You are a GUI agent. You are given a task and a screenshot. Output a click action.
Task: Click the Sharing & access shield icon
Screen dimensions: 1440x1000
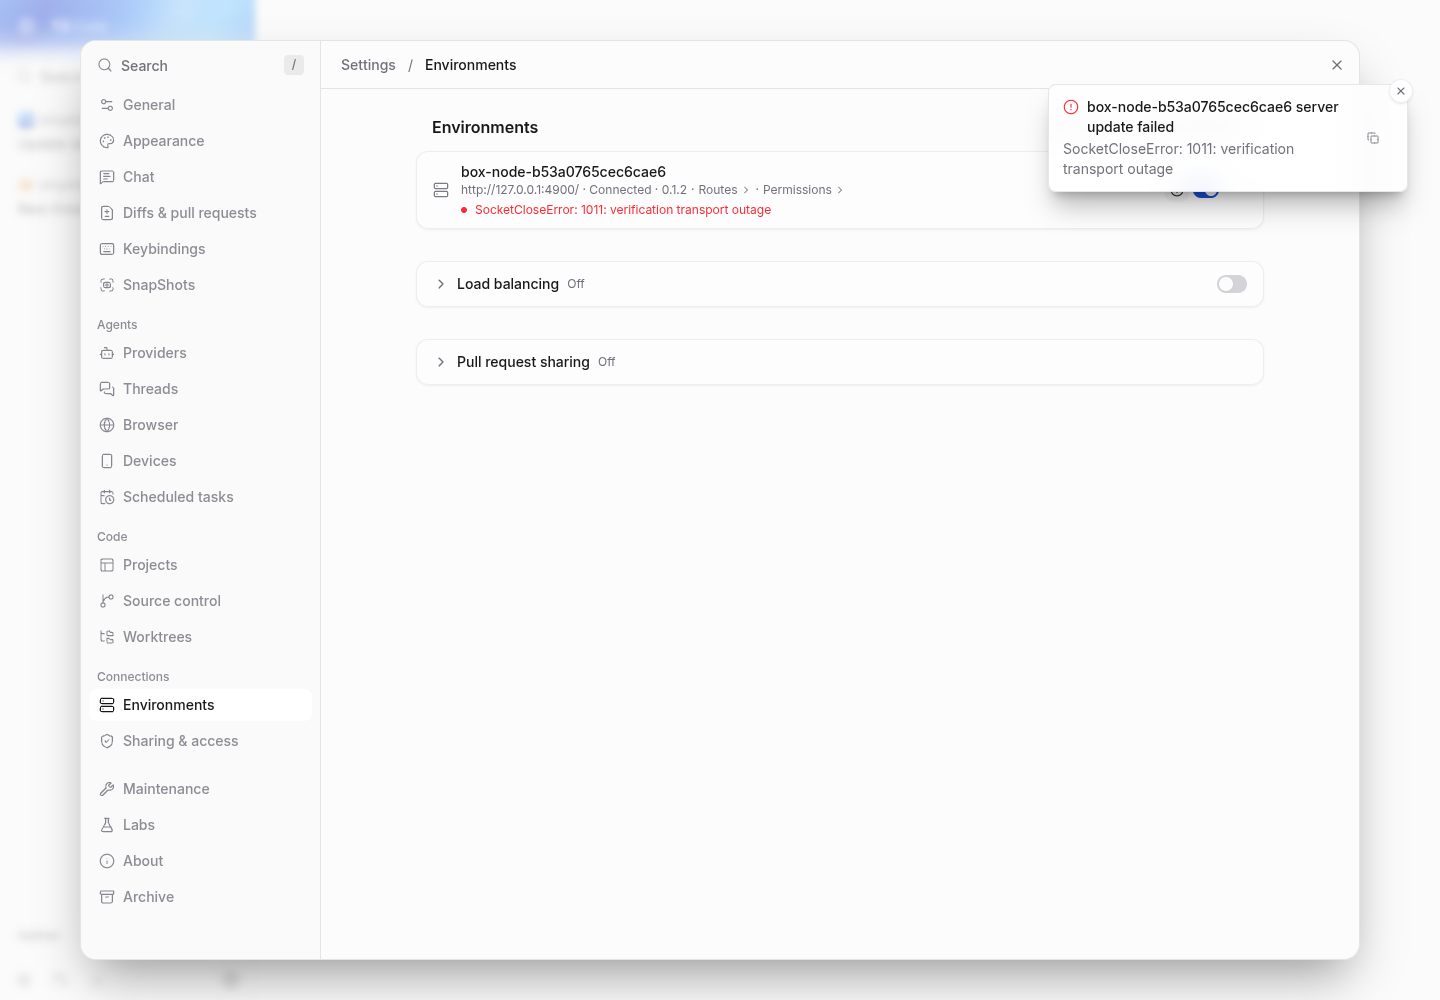click(x=107, y=741)
